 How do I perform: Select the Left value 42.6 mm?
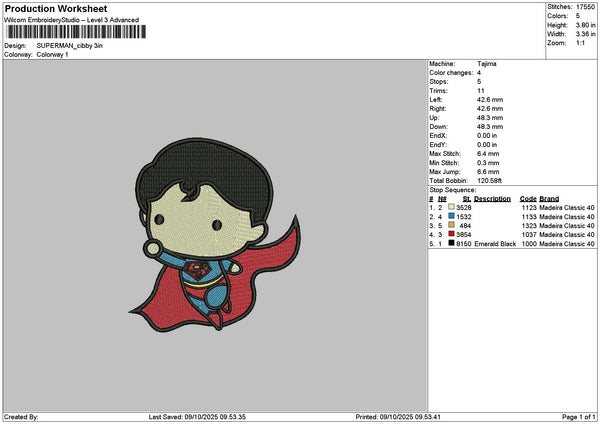pos(490,100)
